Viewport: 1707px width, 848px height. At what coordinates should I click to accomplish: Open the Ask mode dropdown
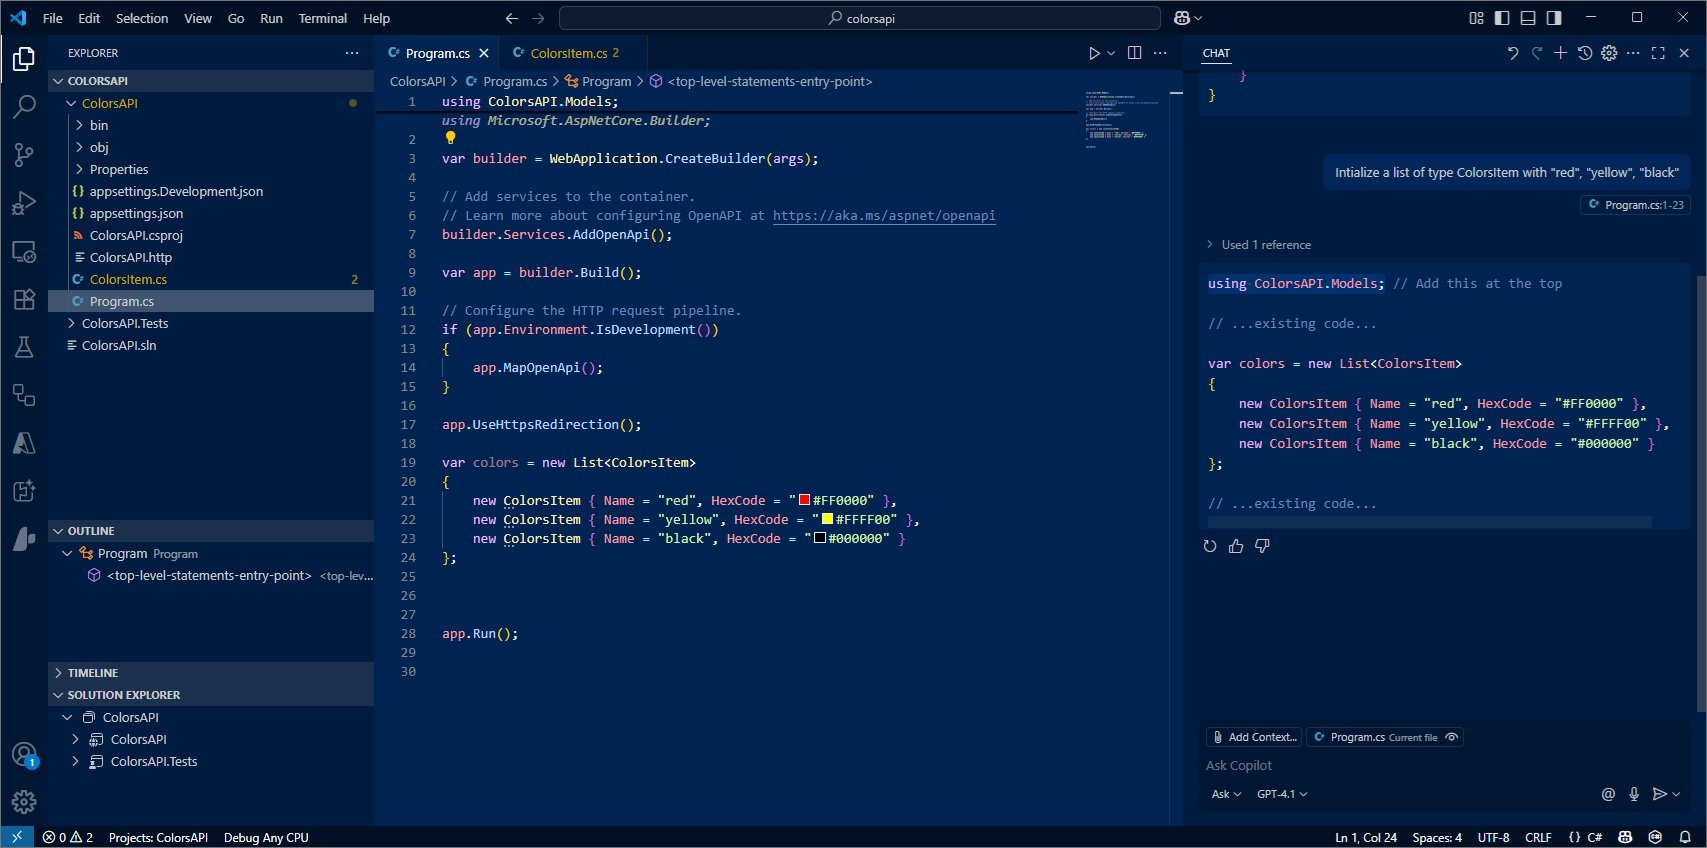point(1226,794)
